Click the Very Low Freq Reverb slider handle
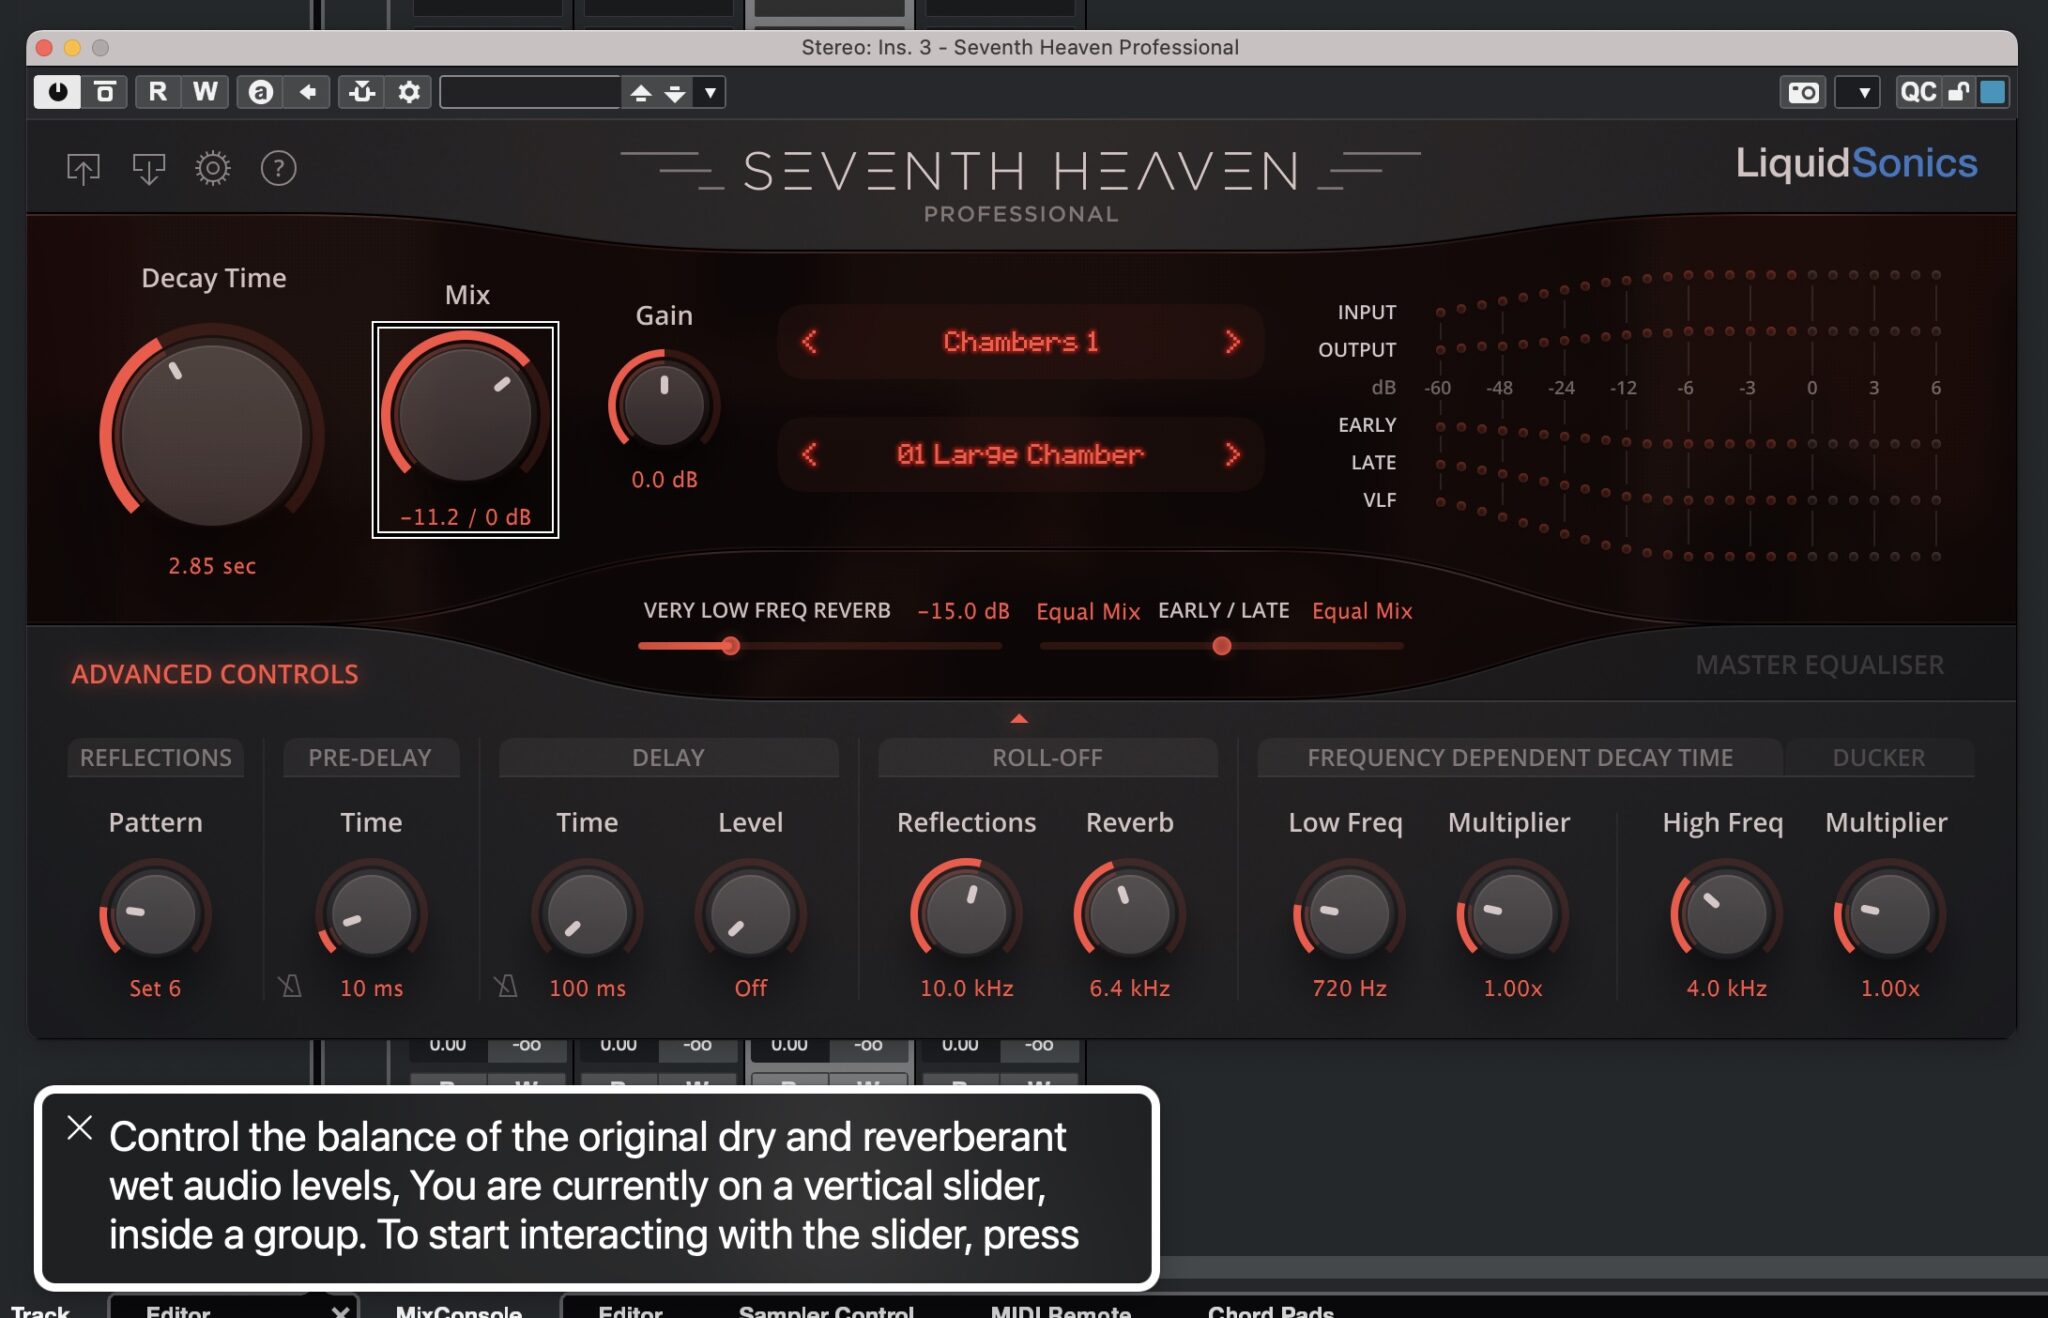The width and height of the screenshot is (2048, 1318). pos(730,646)
